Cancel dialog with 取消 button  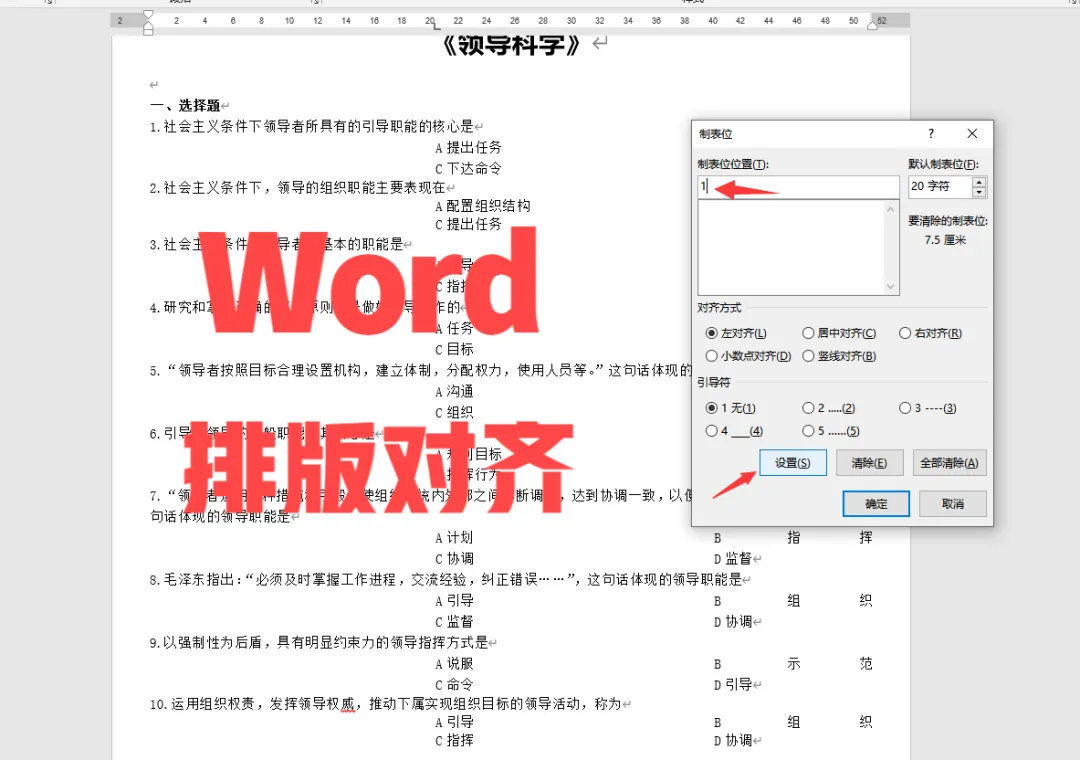pyautogui.click(x=953, y=504)
